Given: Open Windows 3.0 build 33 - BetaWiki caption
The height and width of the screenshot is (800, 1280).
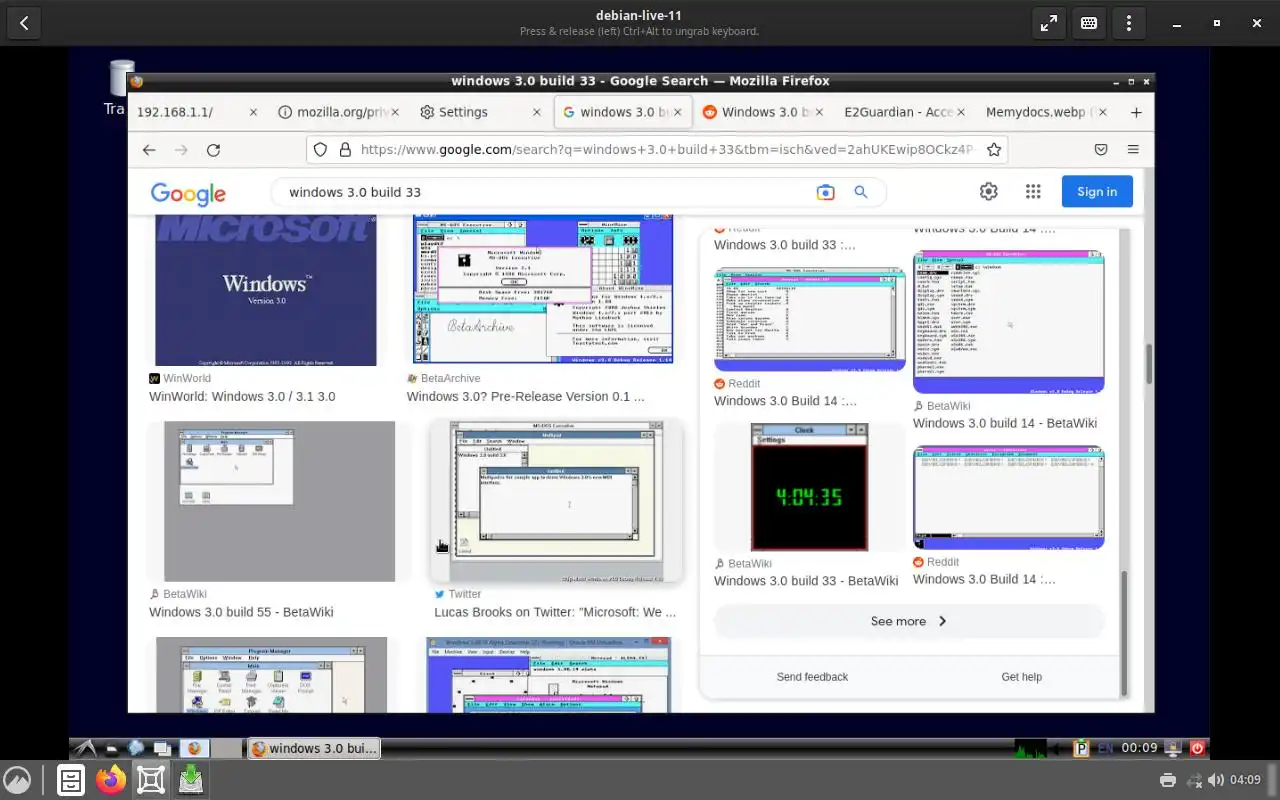Looking at the screenshot, I should point(806,581).
